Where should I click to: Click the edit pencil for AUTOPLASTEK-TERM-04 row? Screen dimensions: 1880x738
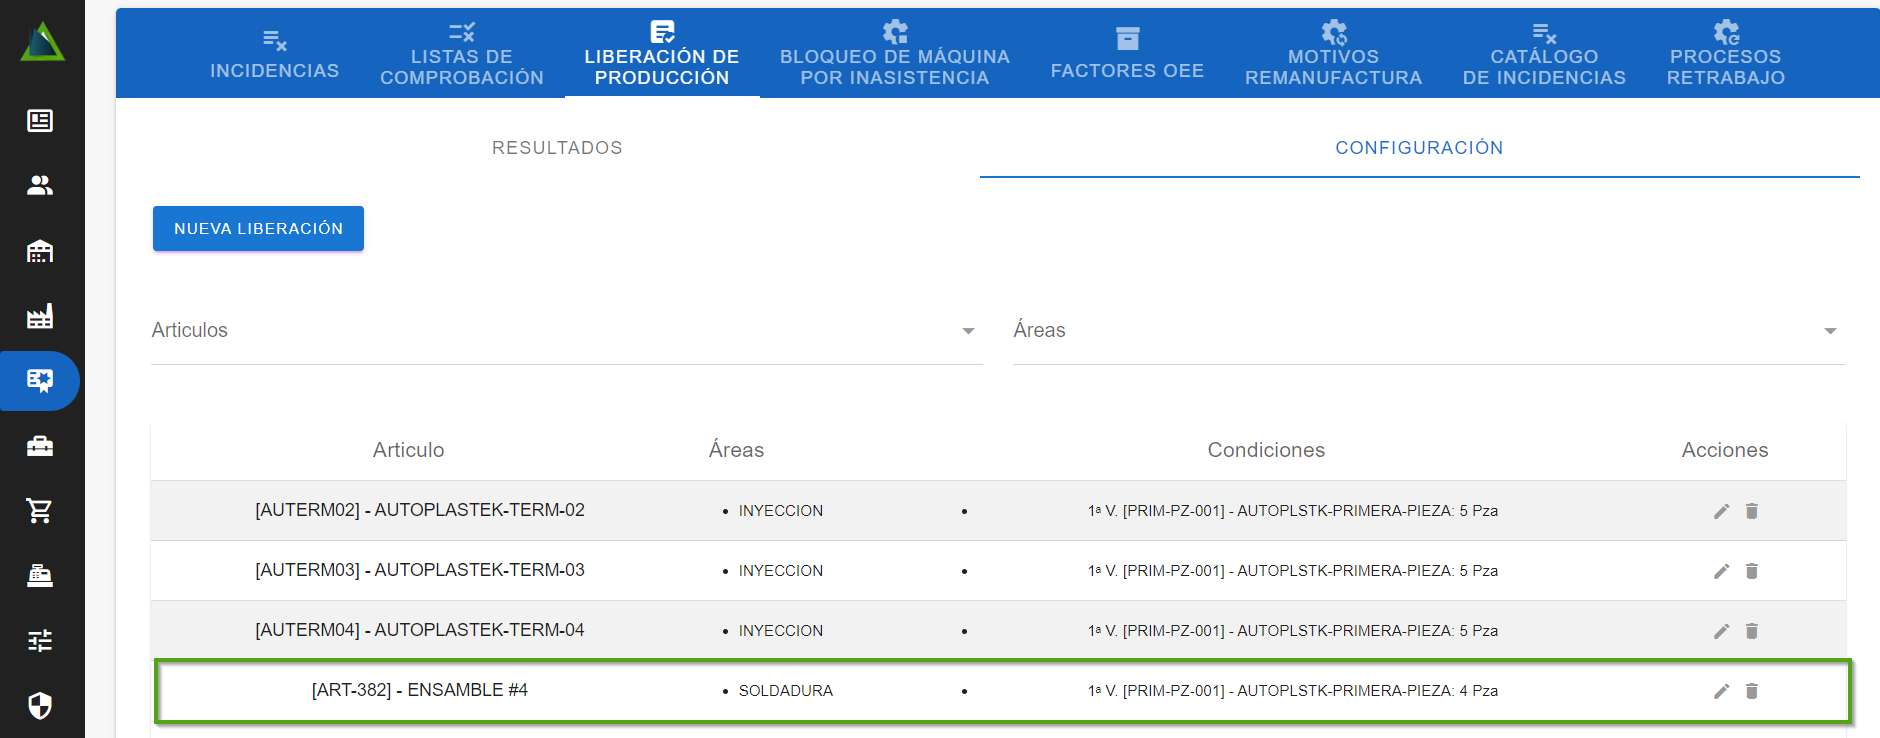(1721, 631)
